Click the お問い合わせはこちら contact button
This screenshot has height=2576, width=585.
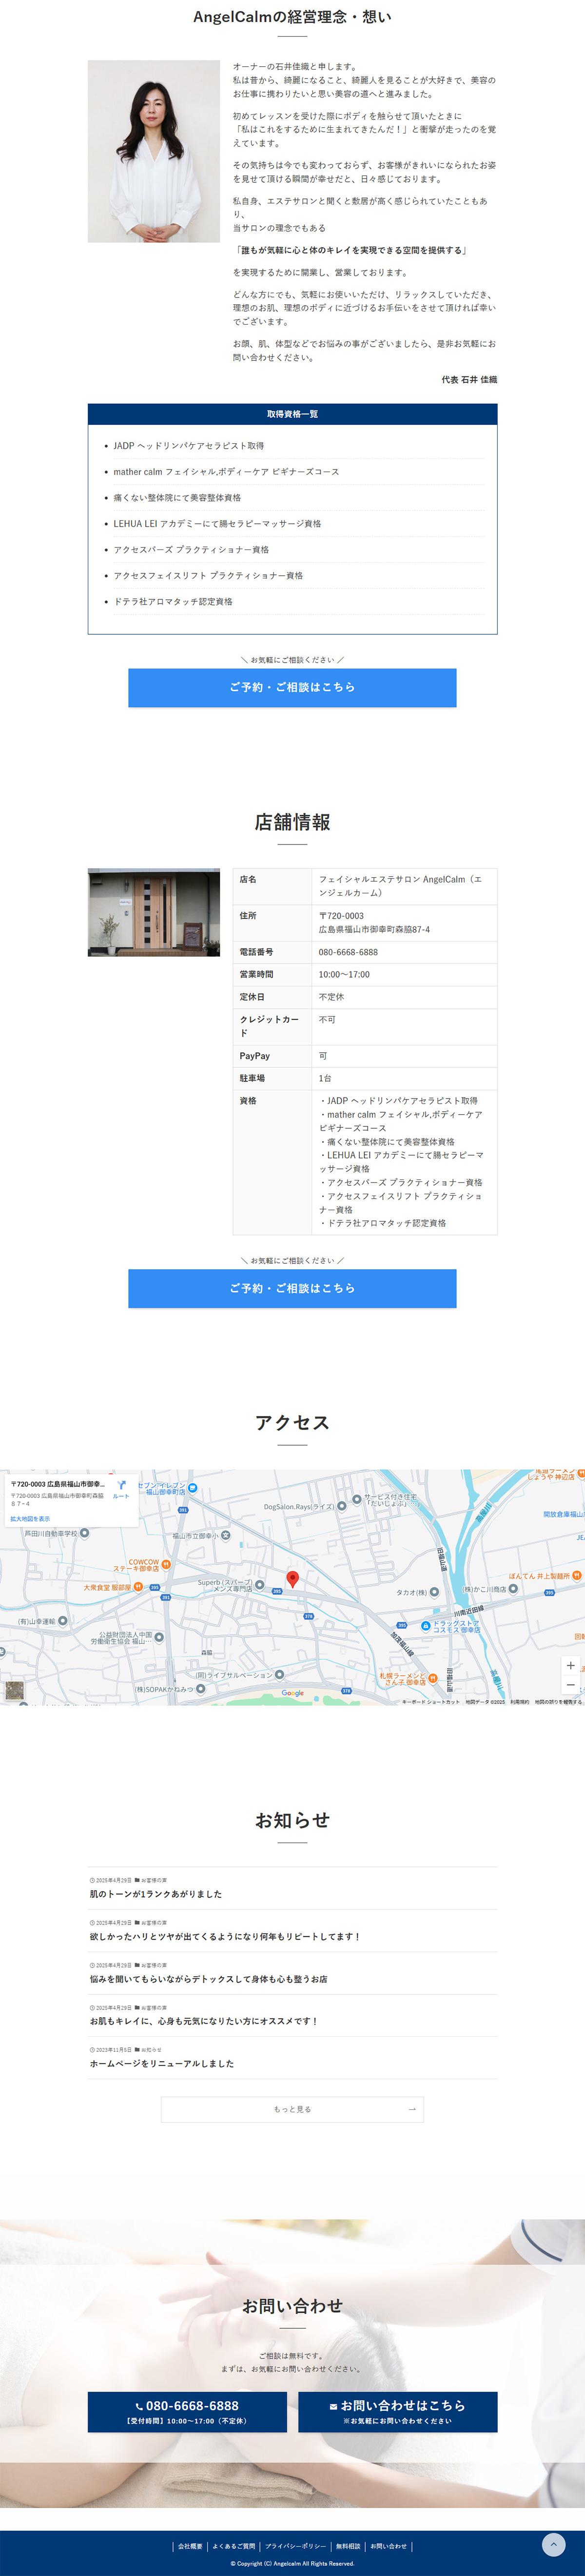[397, 2411]
